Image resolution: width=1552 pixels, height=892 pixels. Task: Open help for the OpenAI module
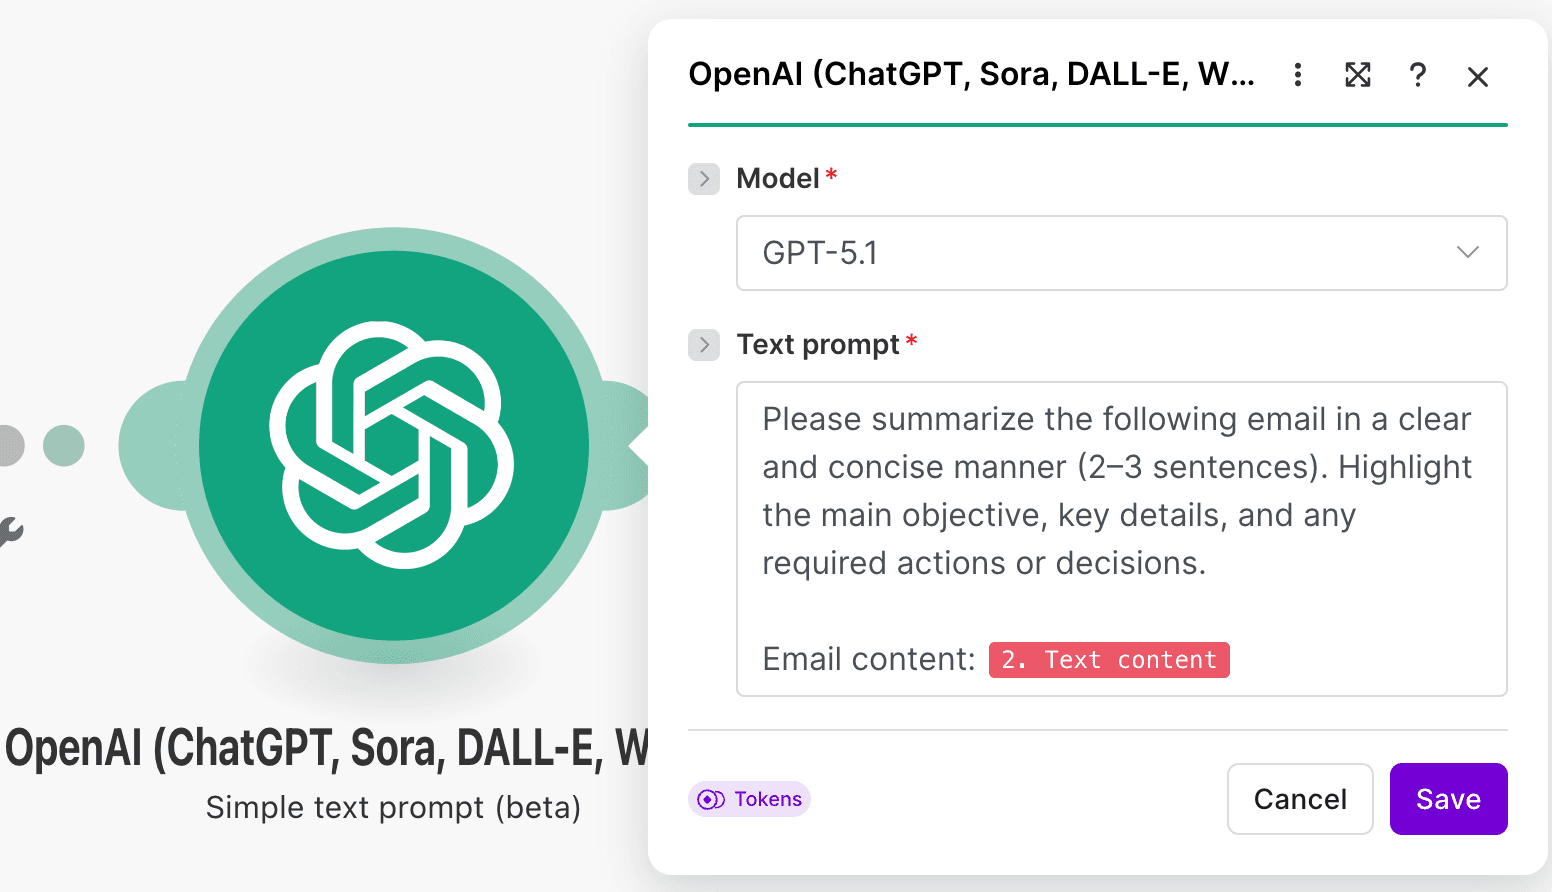coord(1417,75)
